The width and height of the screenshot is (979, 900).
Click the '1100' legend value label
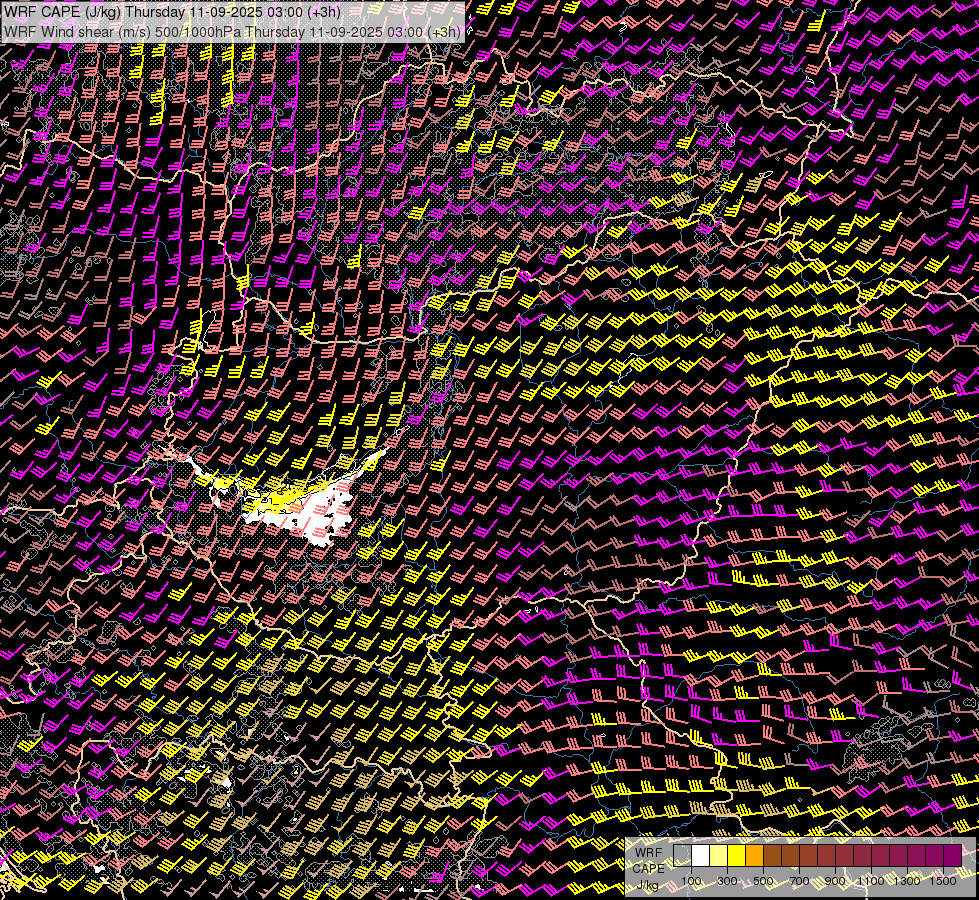[x=871, y=881]
